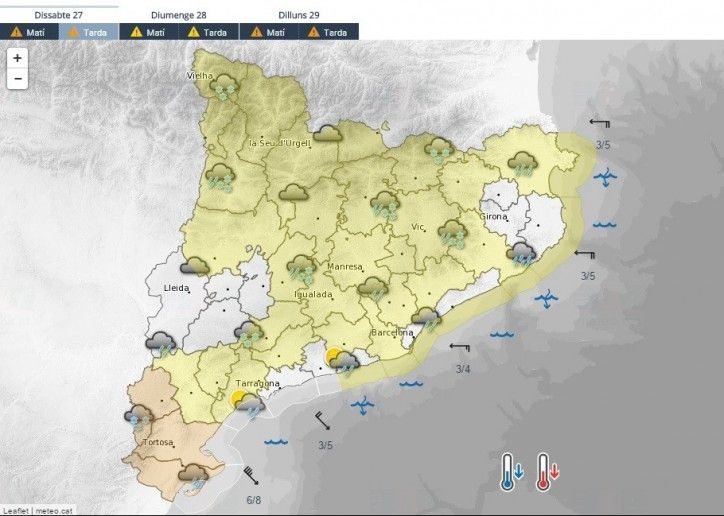Select Dilluns 29 Tarda tab
Viewport: 724px width, 516px height.
tap(328, 32)
